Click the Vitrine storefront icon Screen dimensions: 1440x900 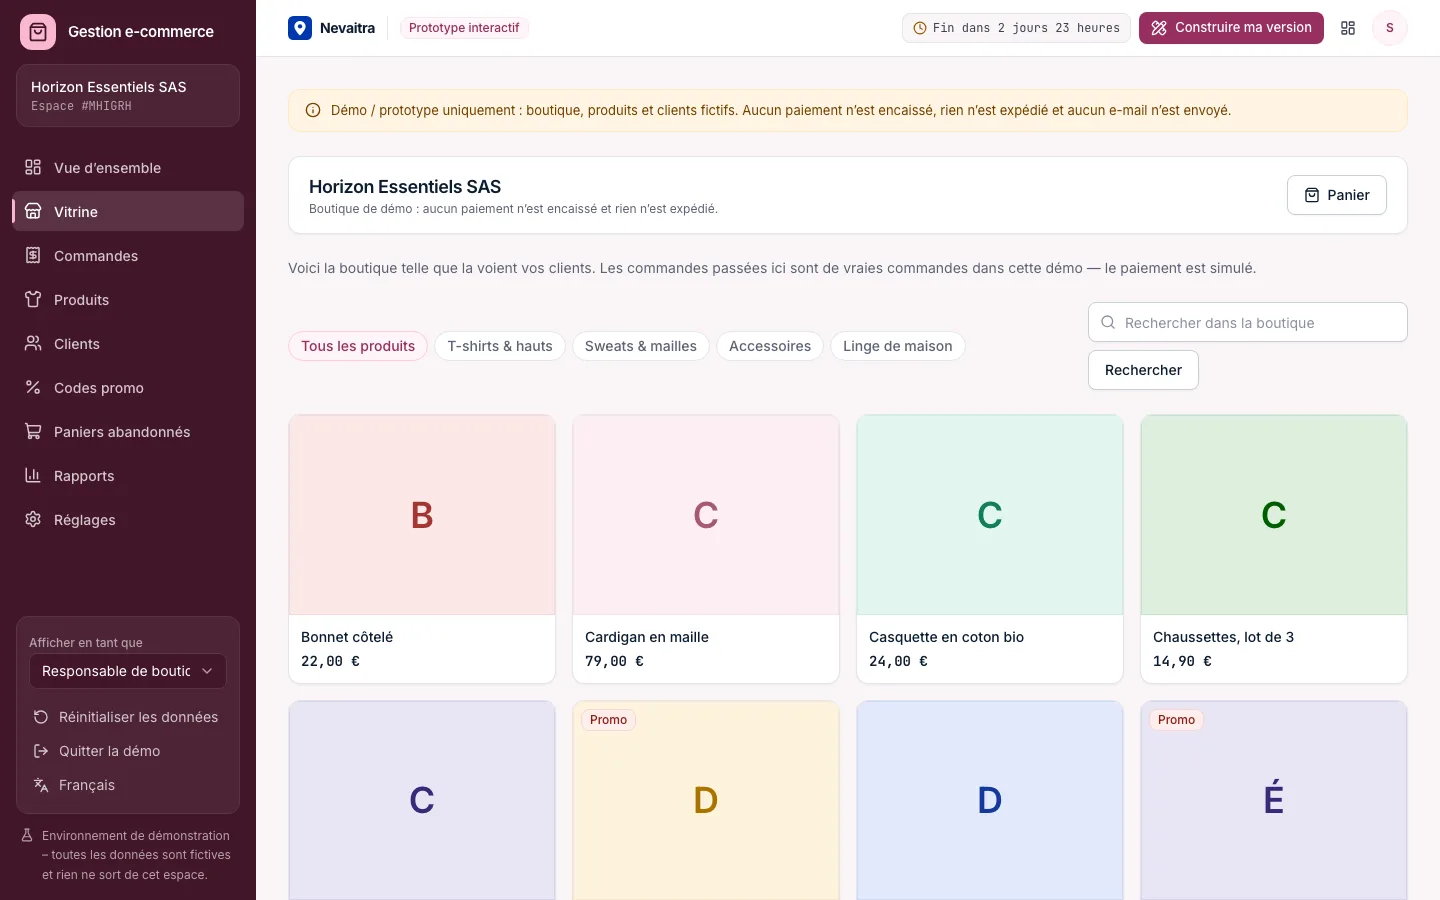[33, 211]
